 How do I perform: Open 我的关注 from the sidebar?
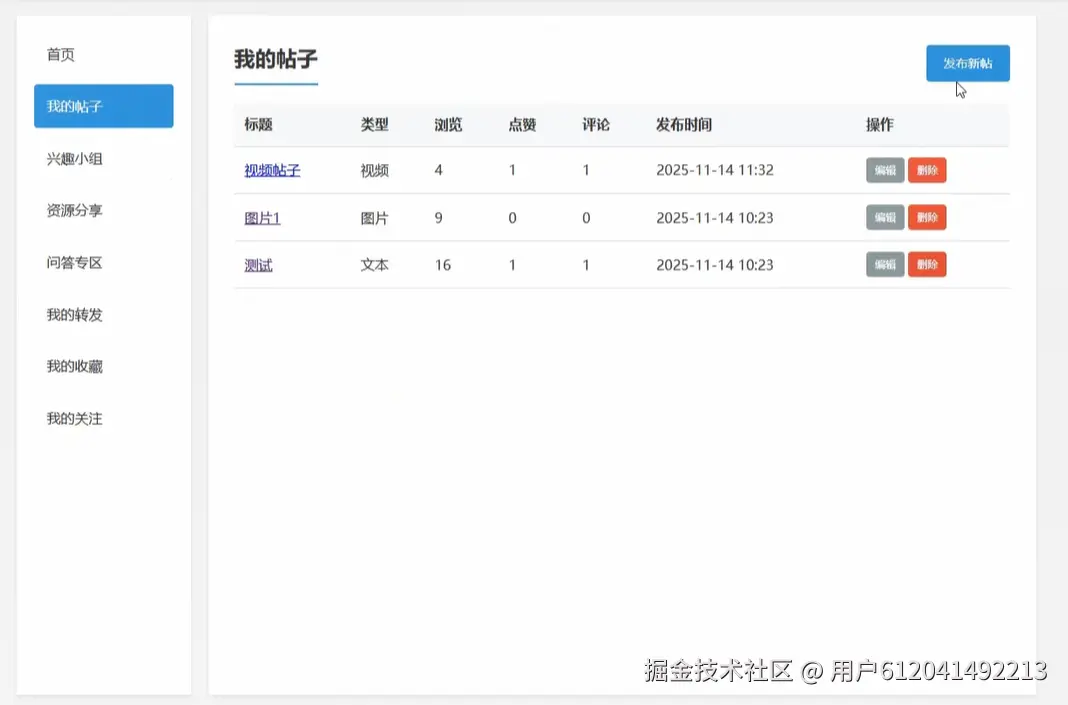point(74,418)
